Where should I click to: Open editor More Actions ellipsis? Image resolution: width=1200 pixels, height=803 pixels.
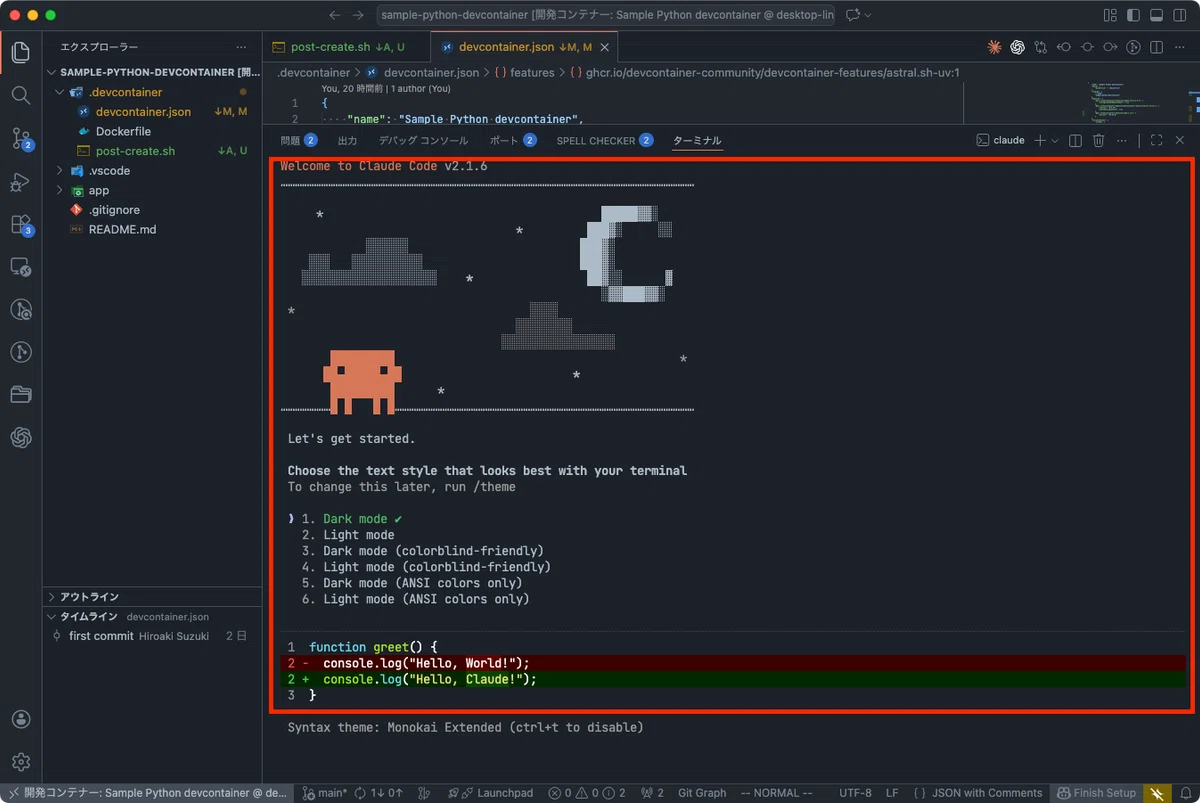click(x=1179, y=47)
